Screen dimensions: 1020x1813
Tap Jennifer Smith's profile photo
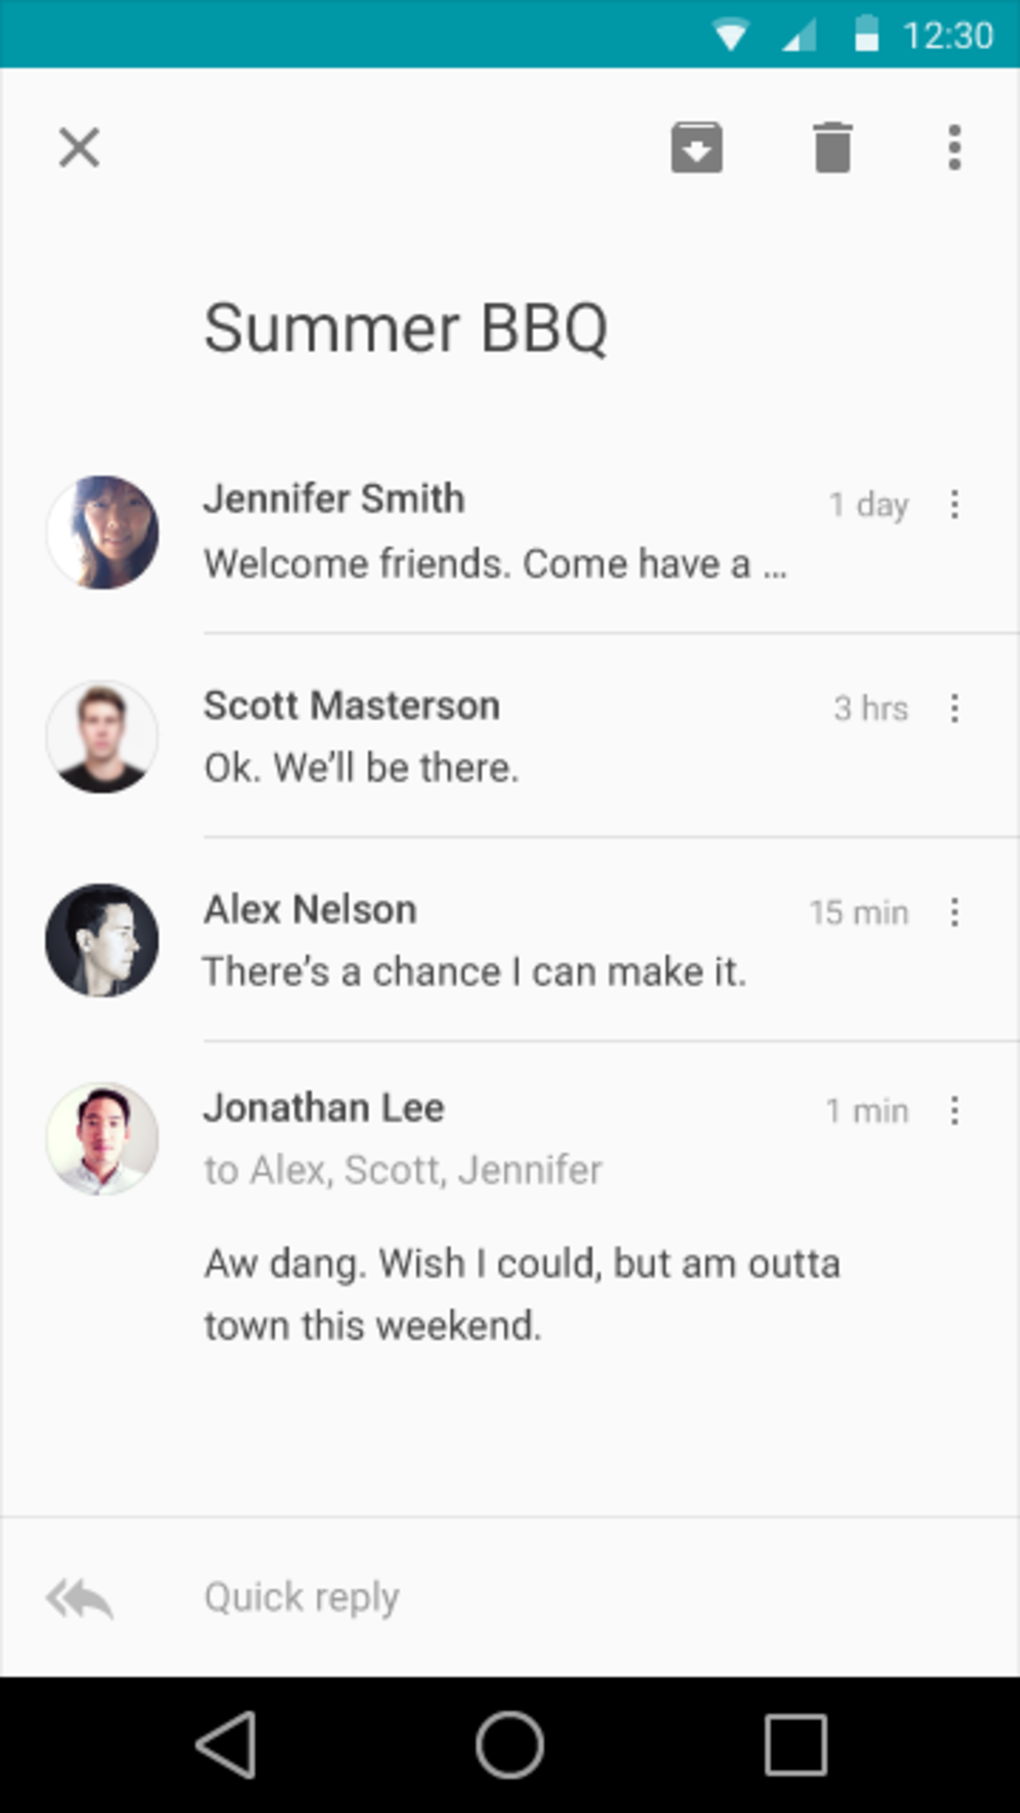pos(102,533)
